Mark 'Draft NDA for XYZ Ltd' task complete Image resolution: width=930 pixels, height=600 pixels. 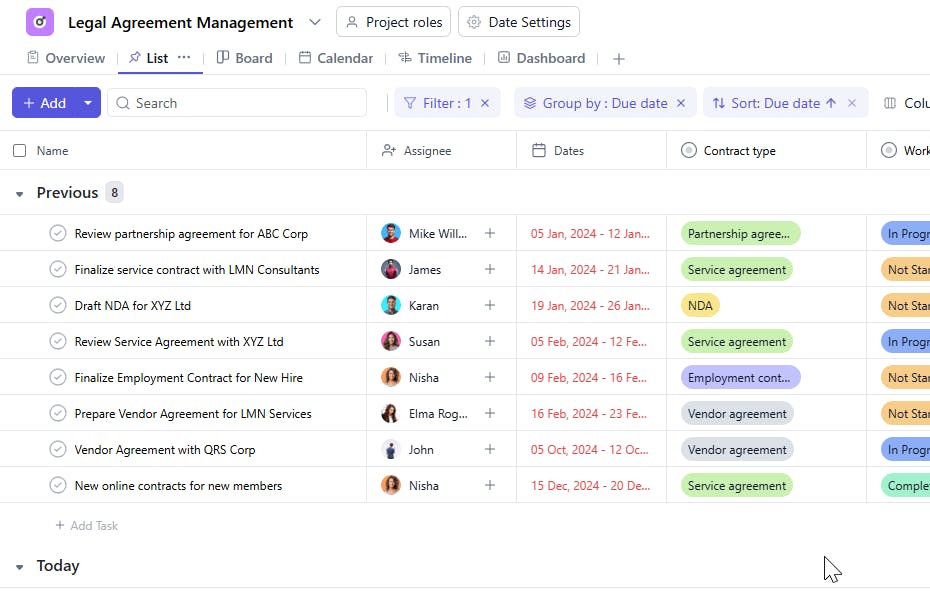[58, 306]
